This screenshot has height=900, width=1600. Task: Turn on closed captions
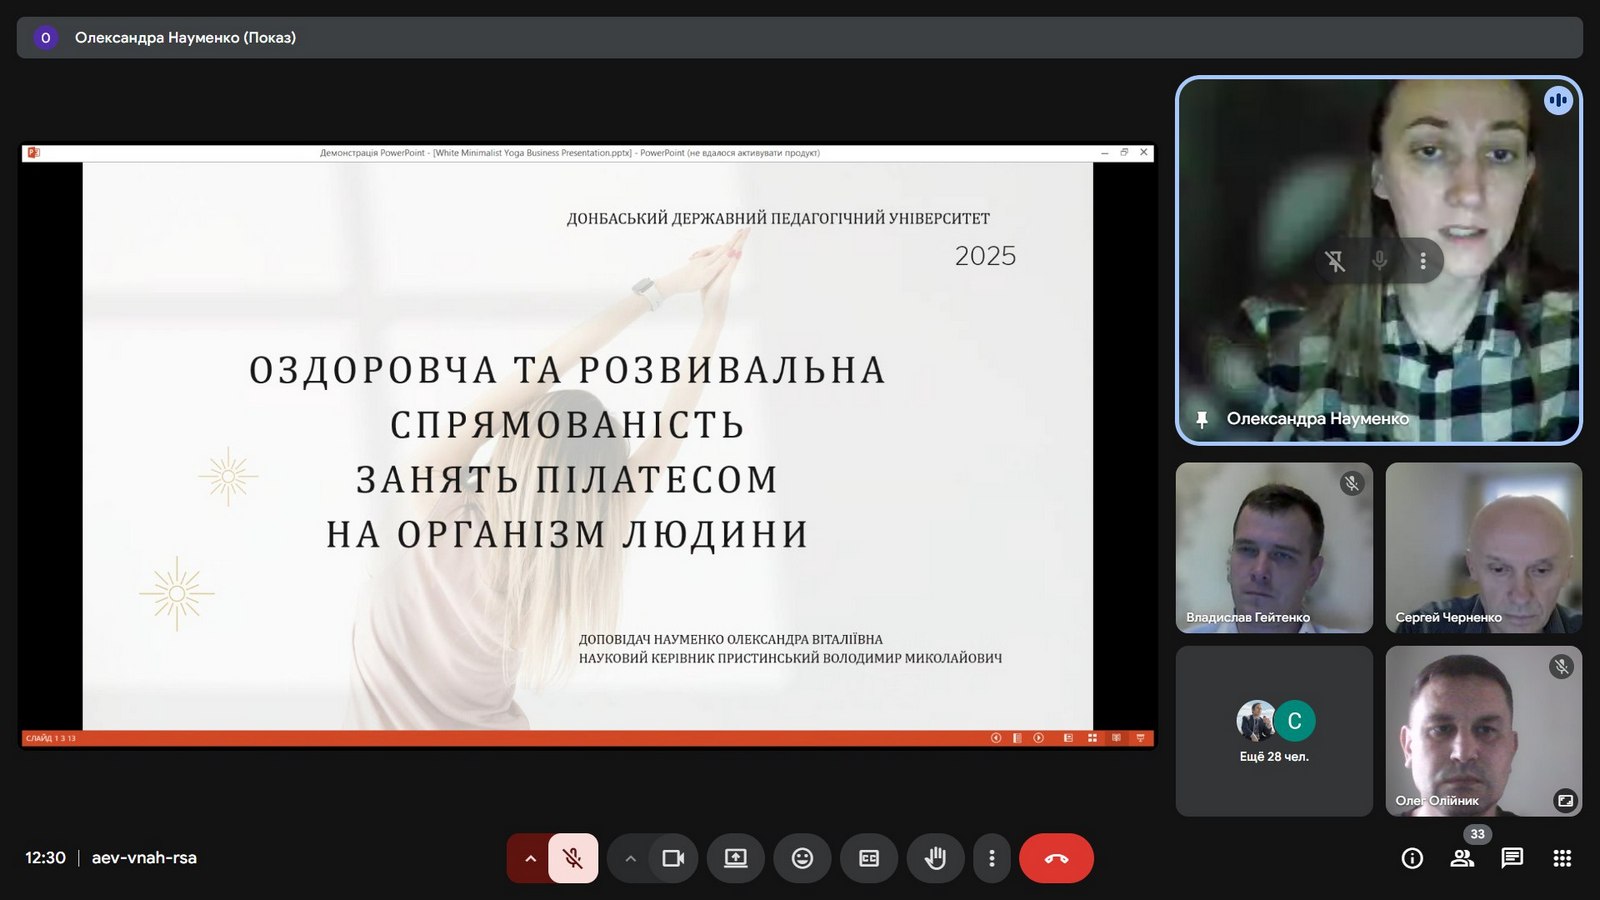(x=869, y=858)
